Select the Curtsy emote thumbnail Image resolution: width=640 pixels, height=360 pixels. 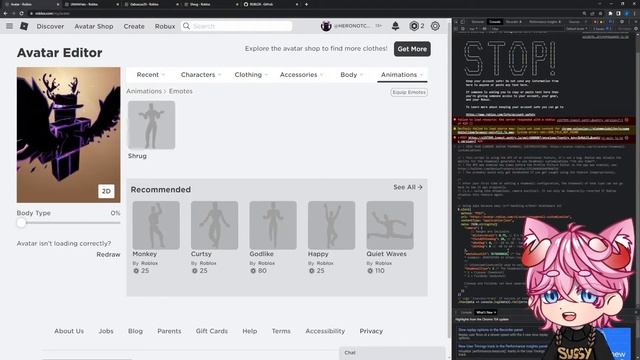click(214, 225)
